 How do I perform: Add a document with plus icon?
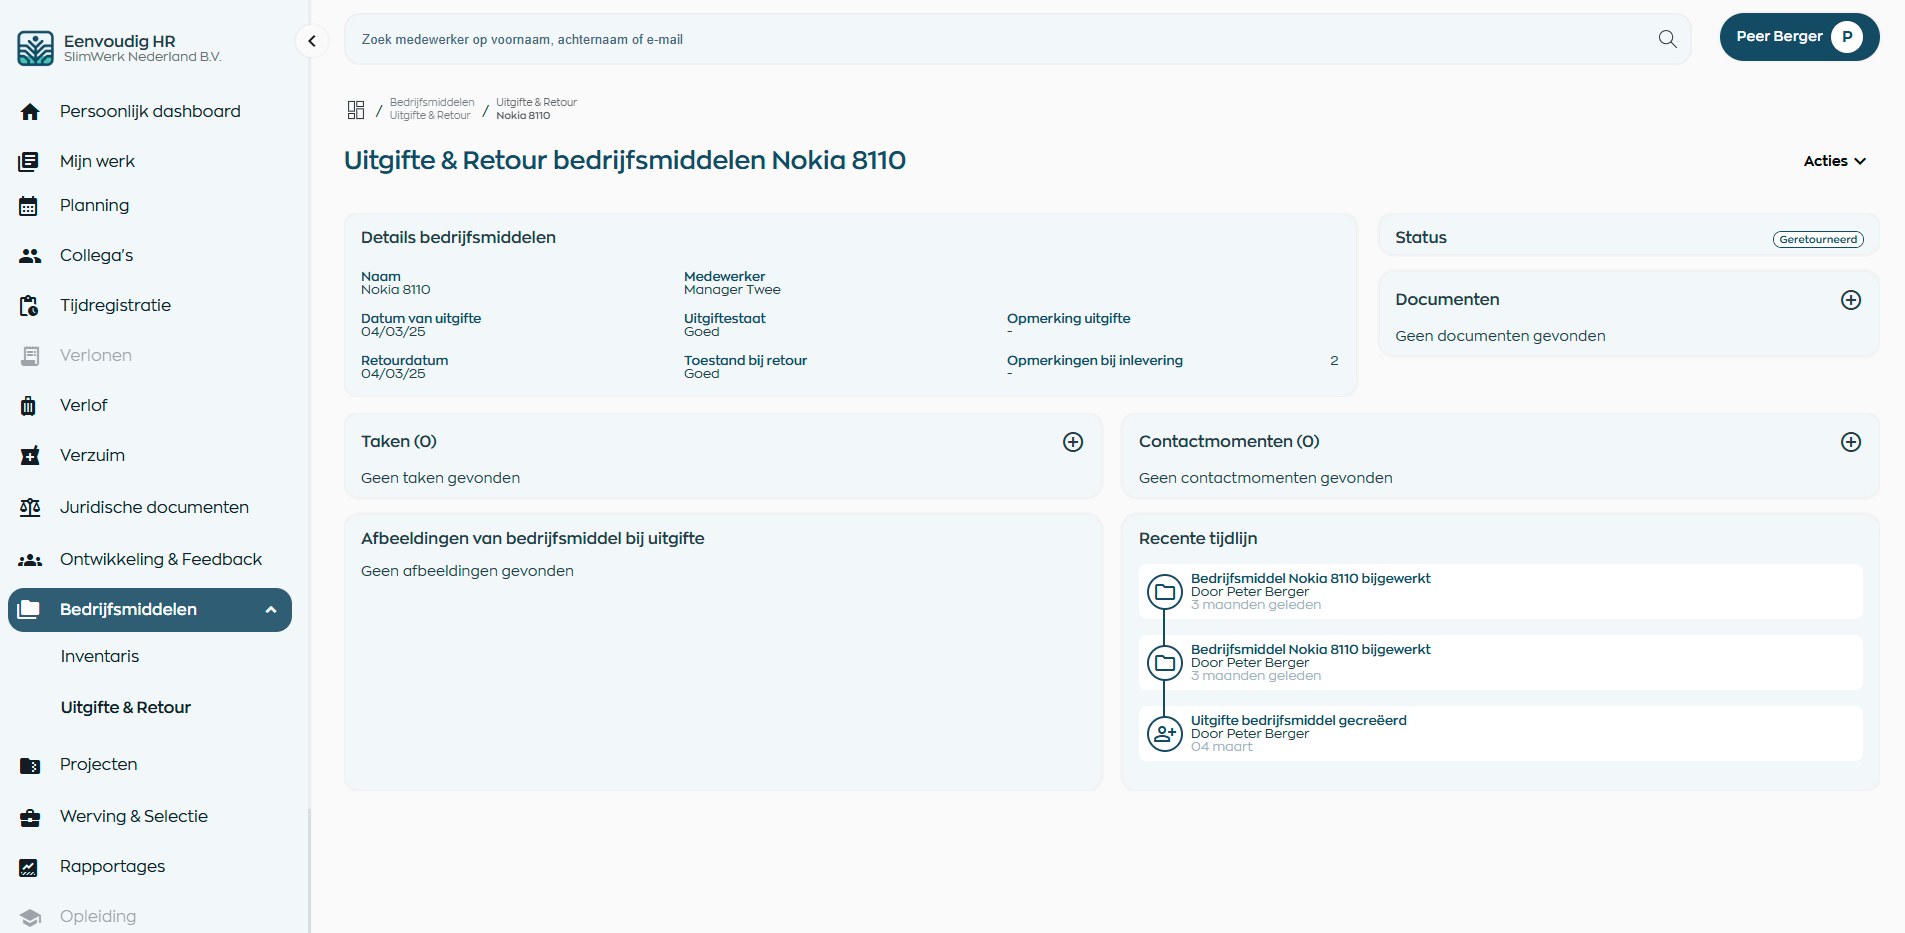pos(1850,300)
